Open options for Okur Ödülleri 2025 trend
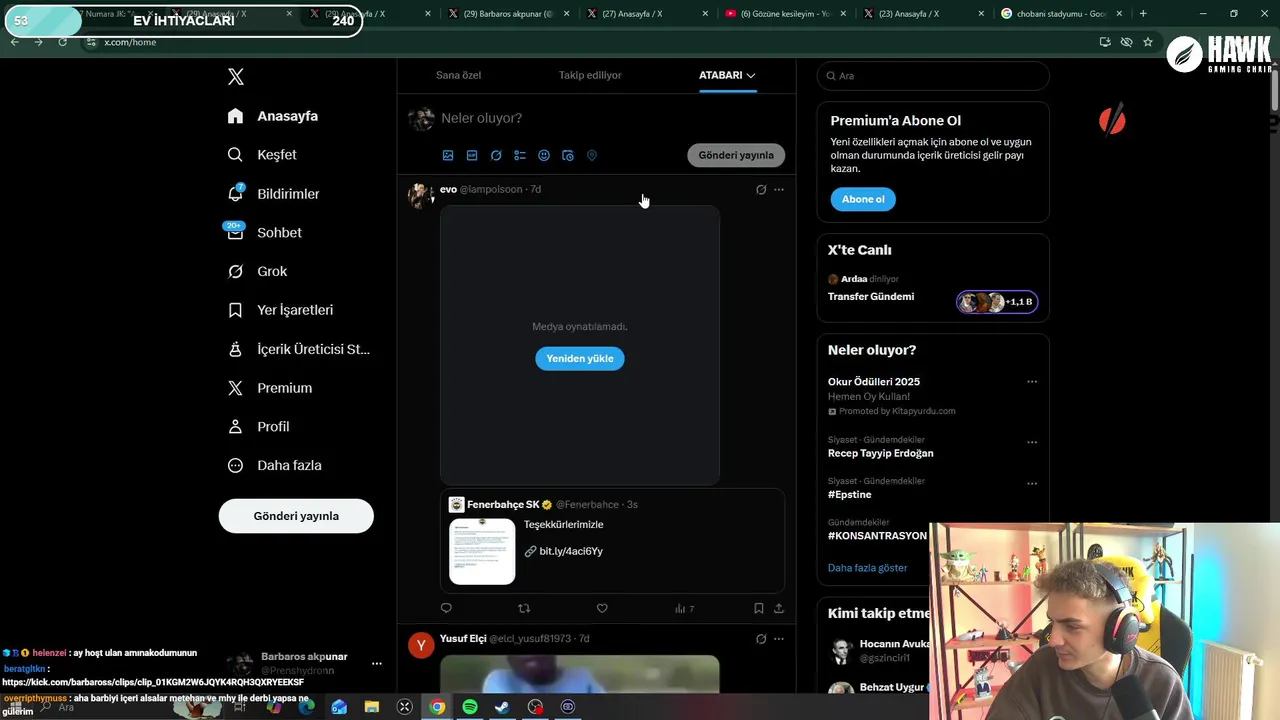The height and width of the screenshot is (720, 1280). 1032,381
